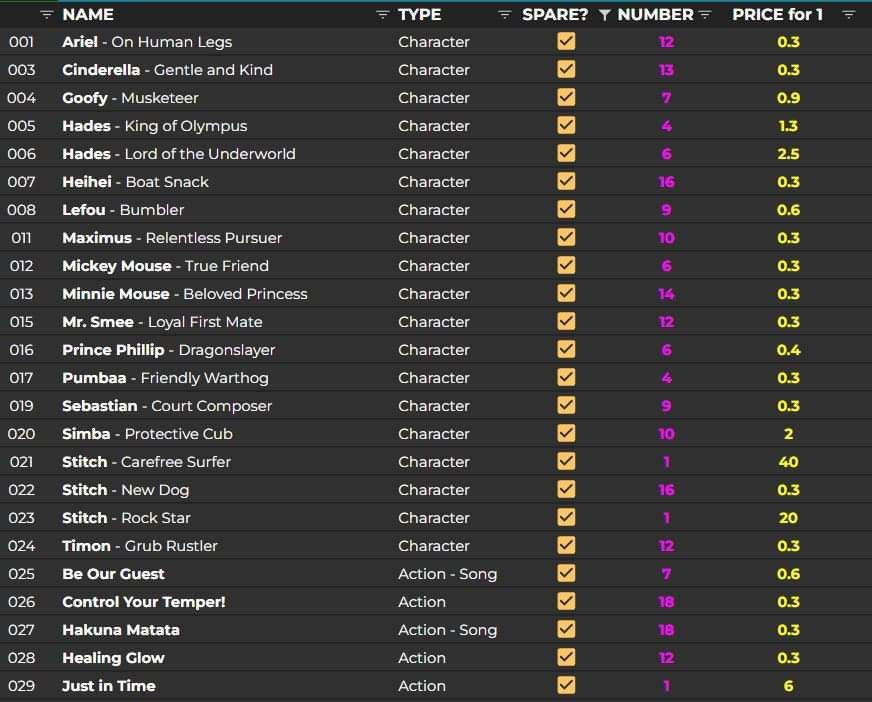Select the Healing Glow name cell
The width and height of the screenshot is (872, 702).
tap(113, 658)
